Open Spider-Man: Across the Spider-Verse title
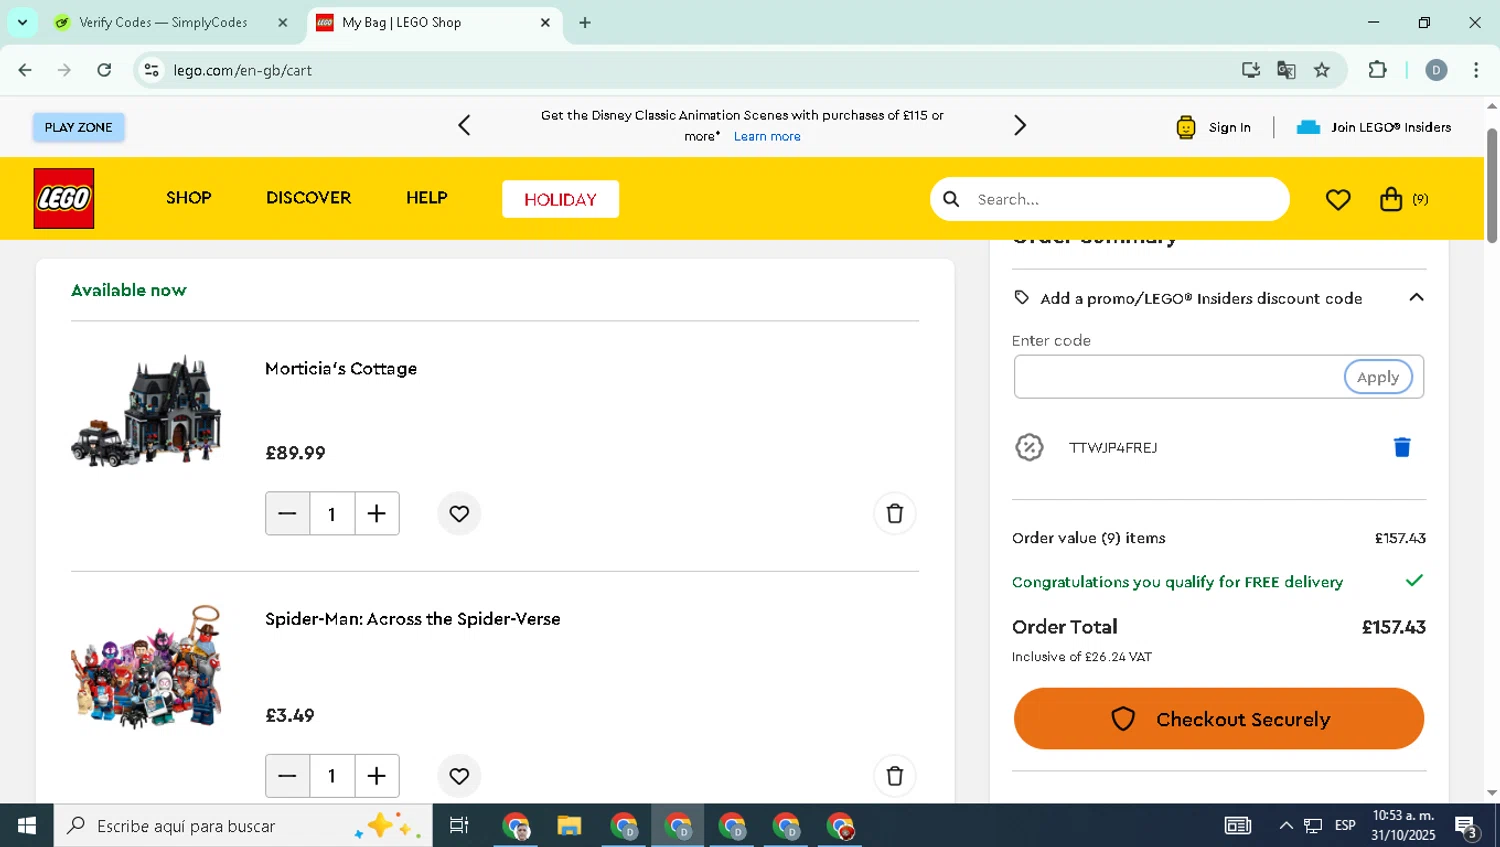1500x847 pixels. pyautogui.click(x=413, y=619)
